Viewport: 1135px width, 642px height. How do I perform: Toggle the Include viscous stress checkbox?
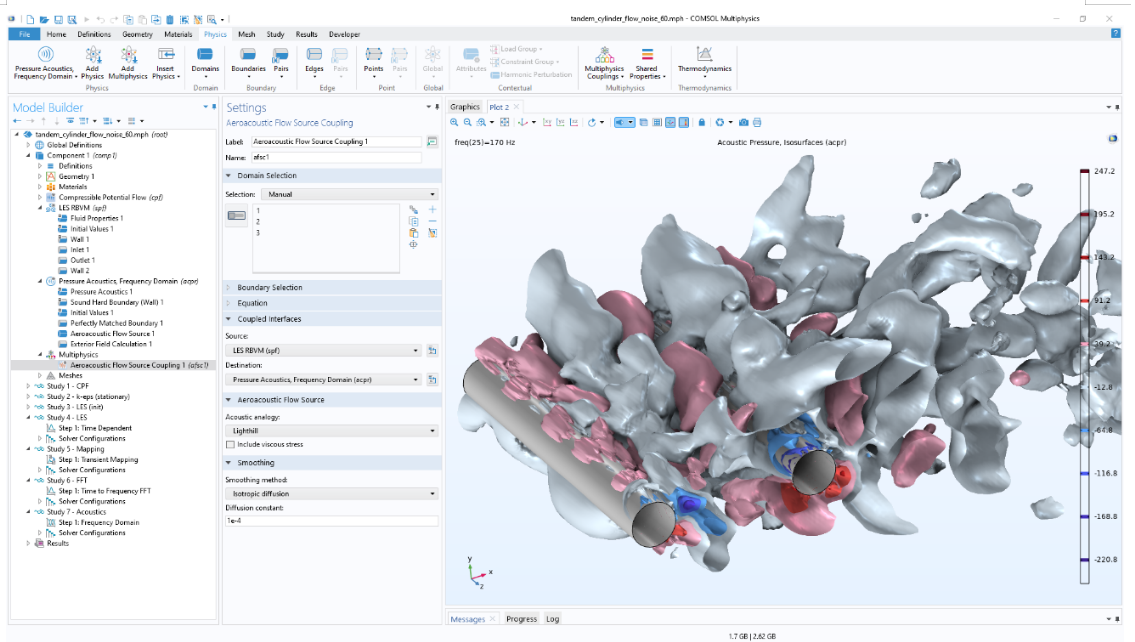point(230,444)
